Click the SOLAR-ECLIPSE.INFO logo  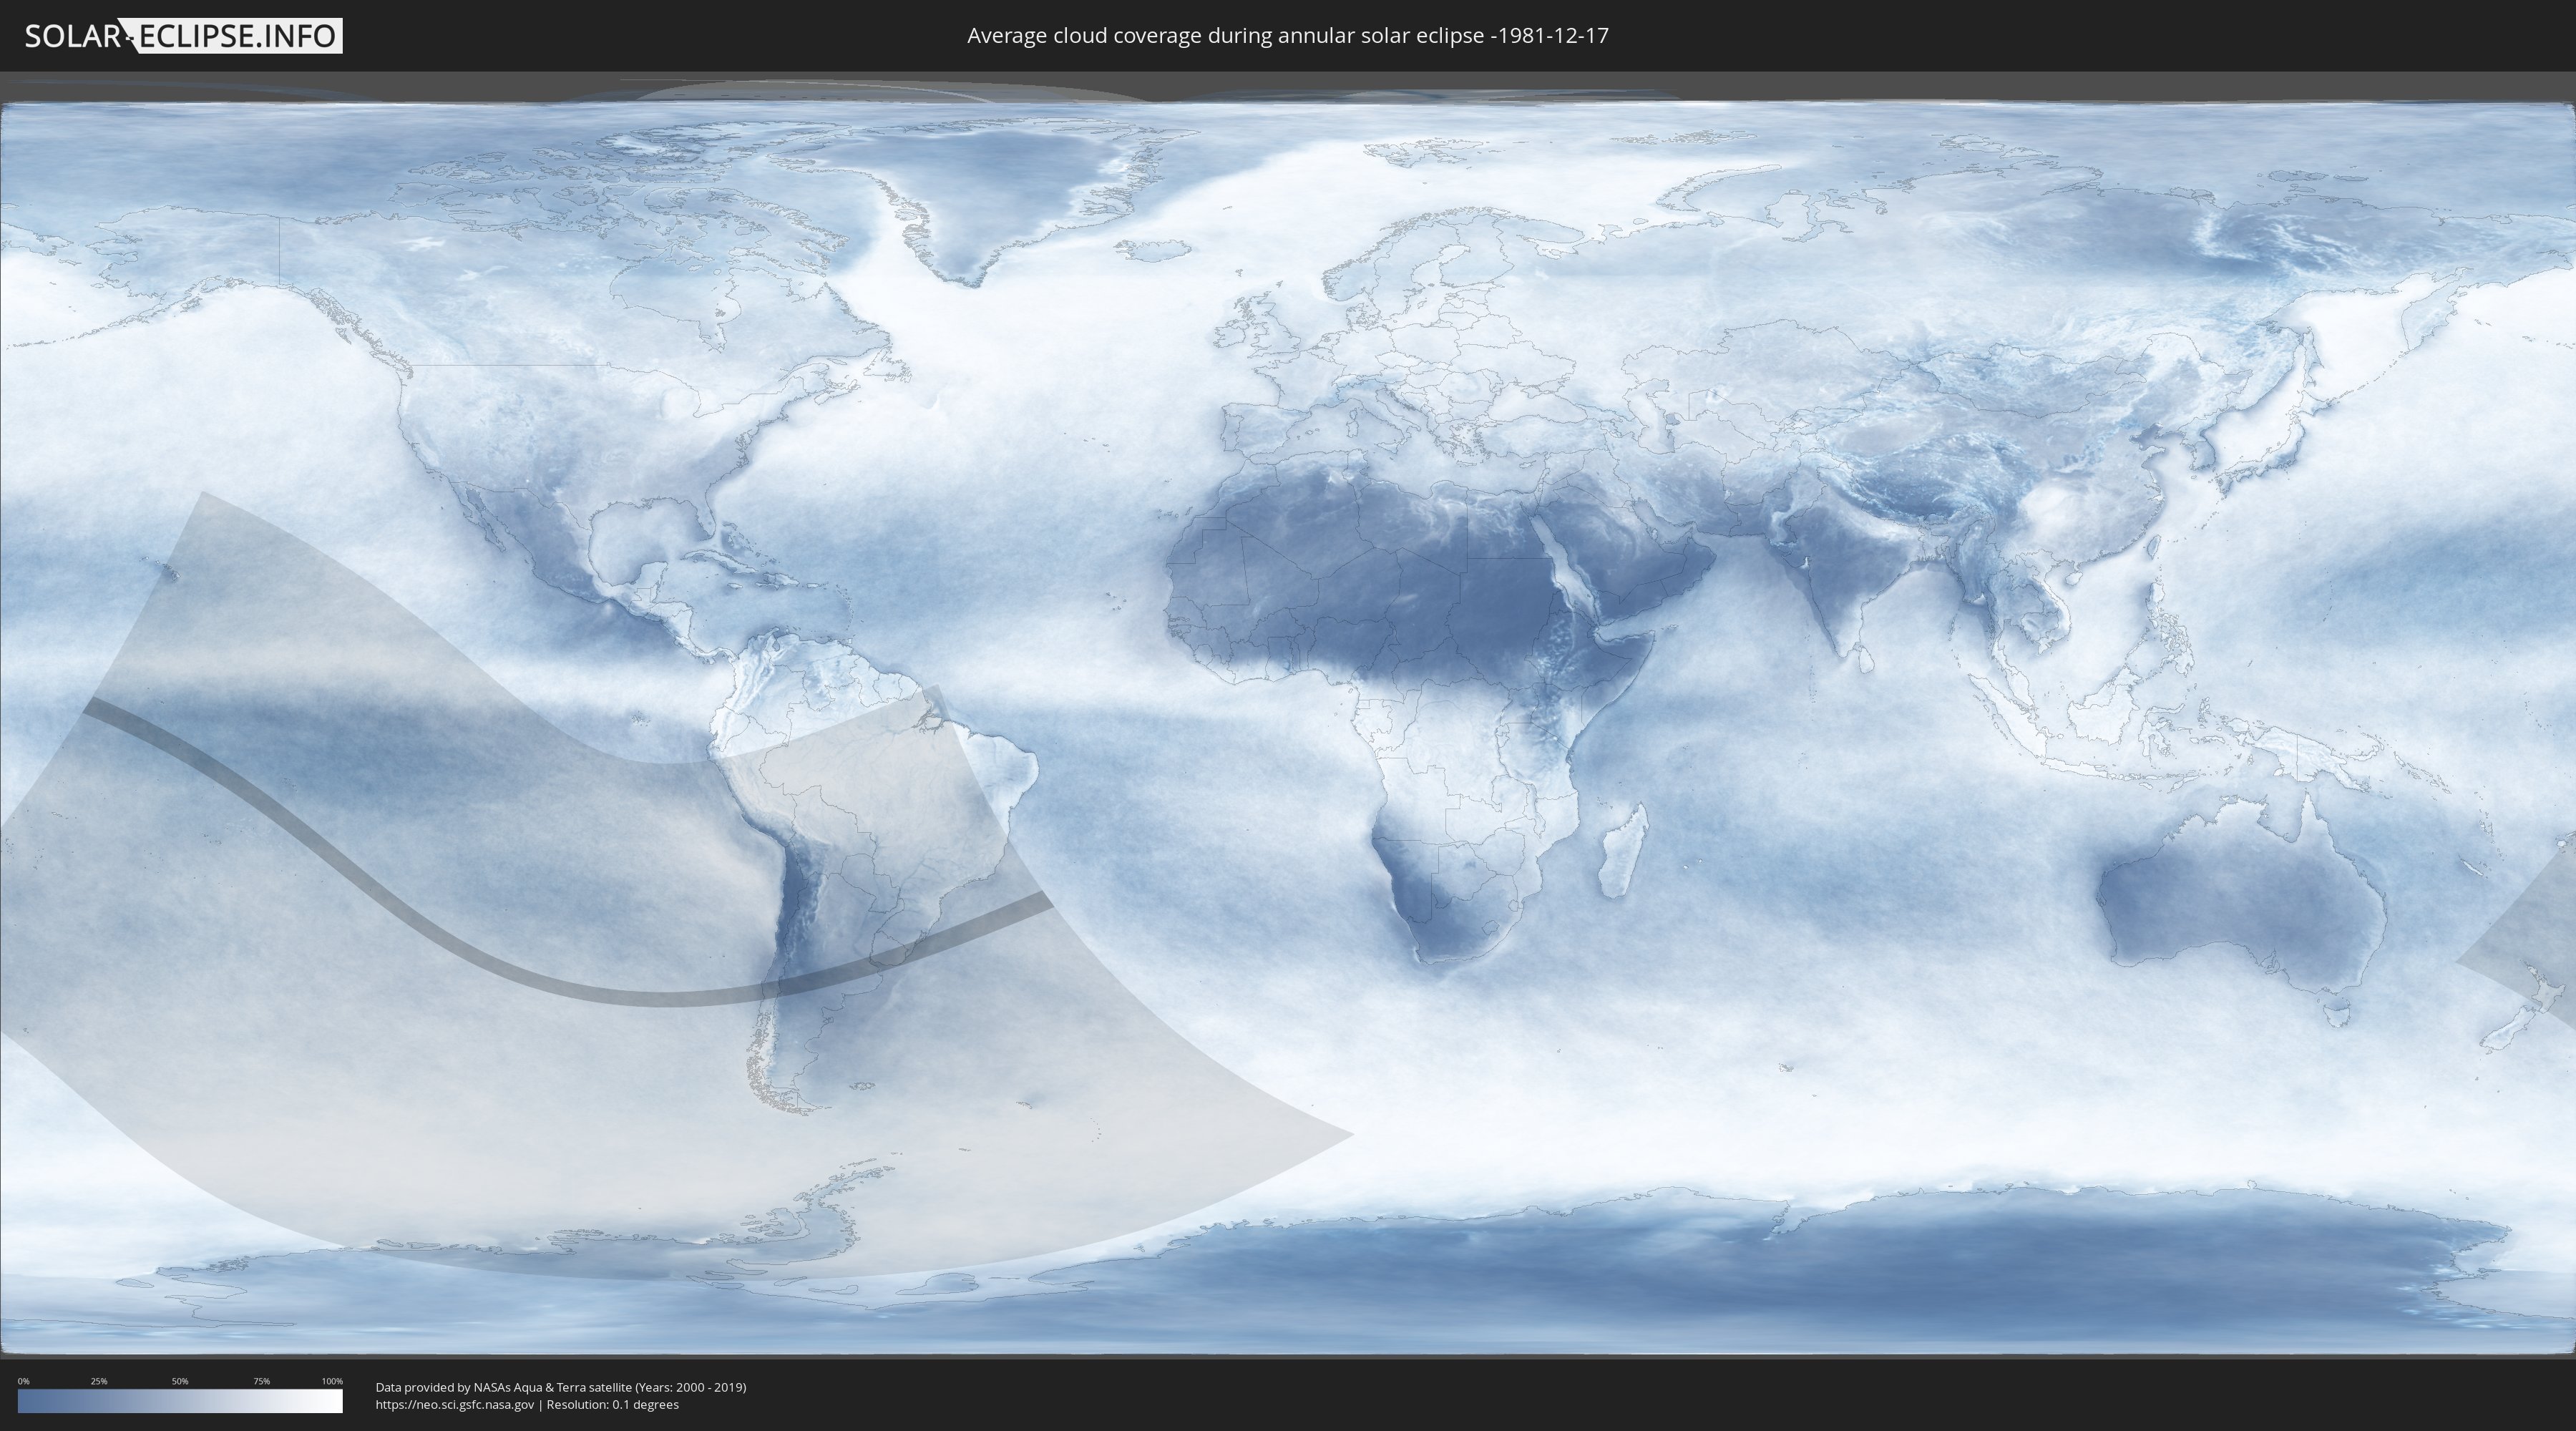(x=183, y=36)
